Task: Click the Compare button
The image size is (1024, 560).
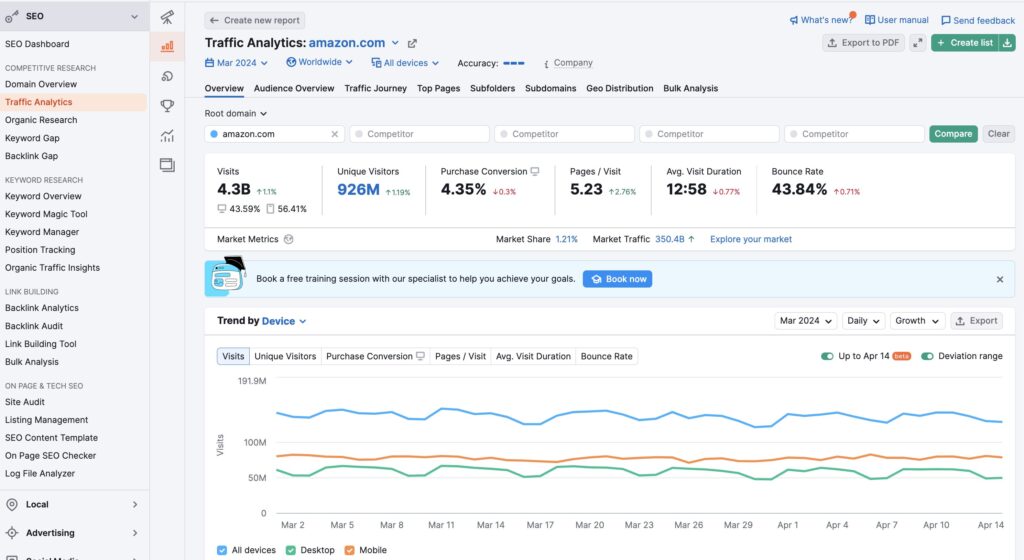Action: tap(953, 134)
